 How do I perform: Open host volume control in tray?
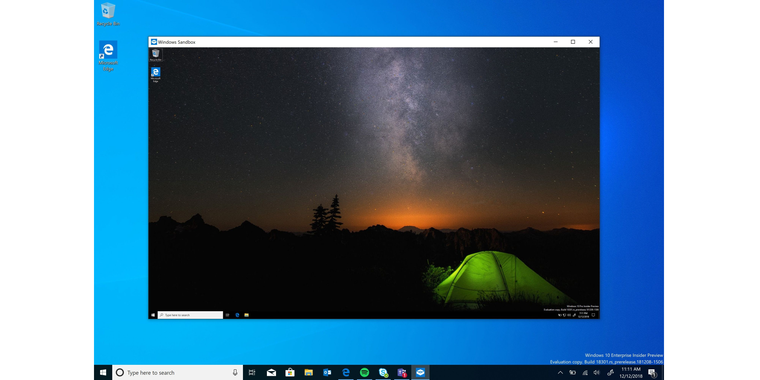[x=597, y=372]
